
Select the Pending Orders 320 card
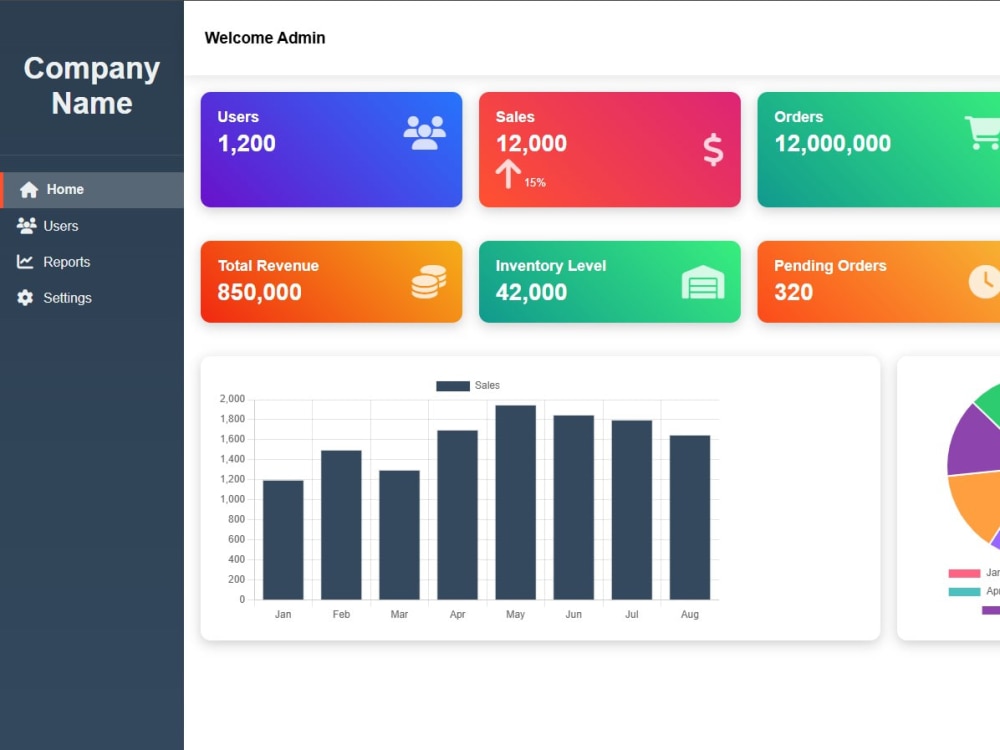[879, 281]
